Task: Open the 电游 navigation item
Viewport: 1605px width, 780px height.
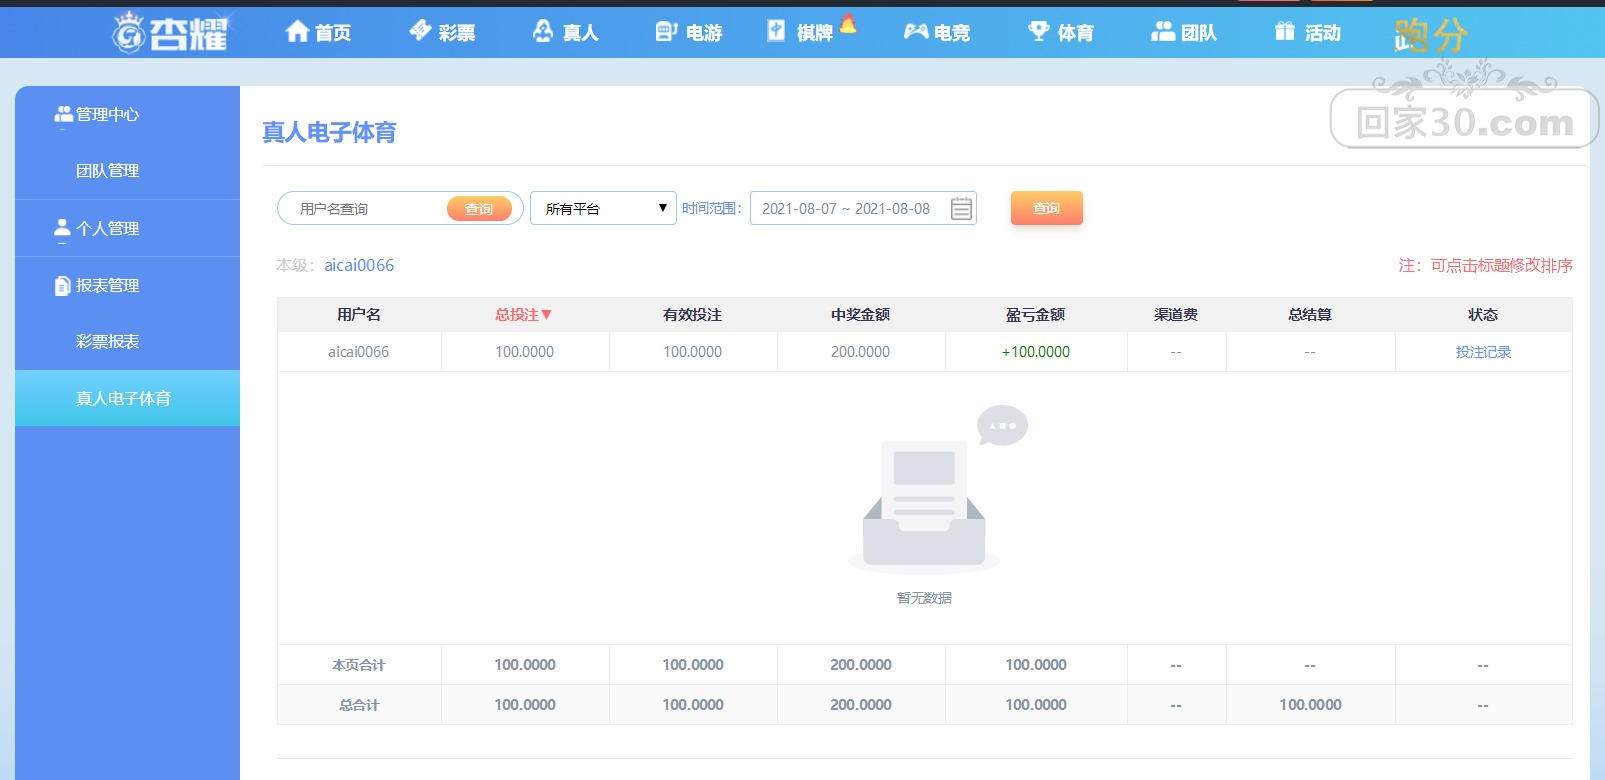Action: tap(688, 32)
